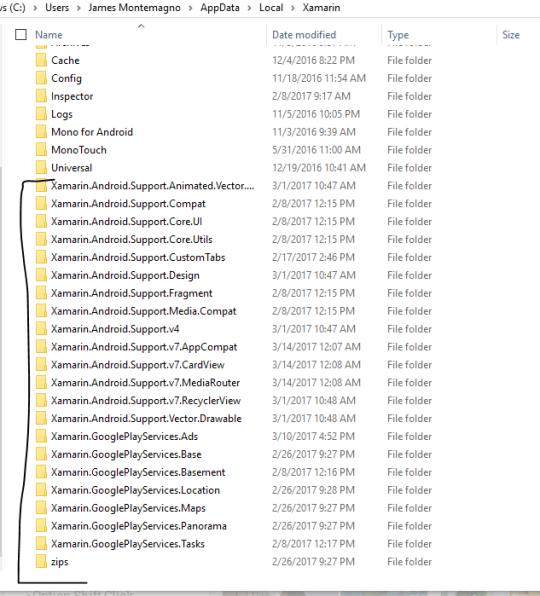Select Xamarin.GooglePlayServices.Basement folder name
Image resolution: width=540 pixels, height=596 pixels.
point(138,472)
